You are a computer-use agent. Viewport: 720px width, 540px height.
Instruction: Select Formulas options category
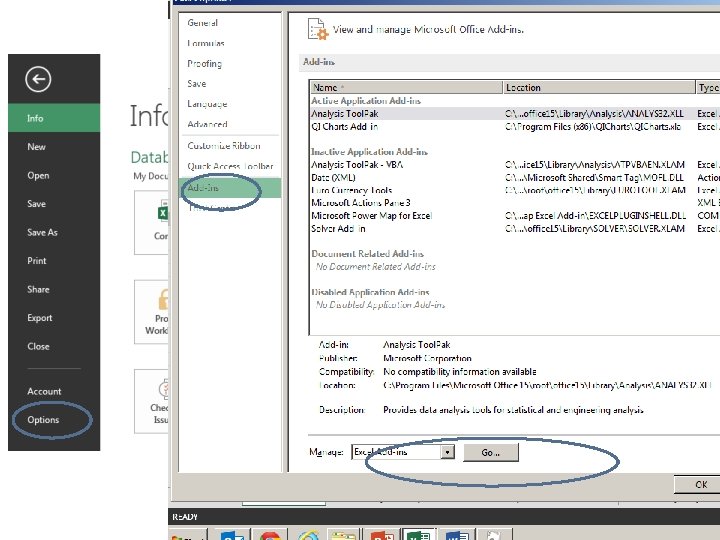coord(230,43)
